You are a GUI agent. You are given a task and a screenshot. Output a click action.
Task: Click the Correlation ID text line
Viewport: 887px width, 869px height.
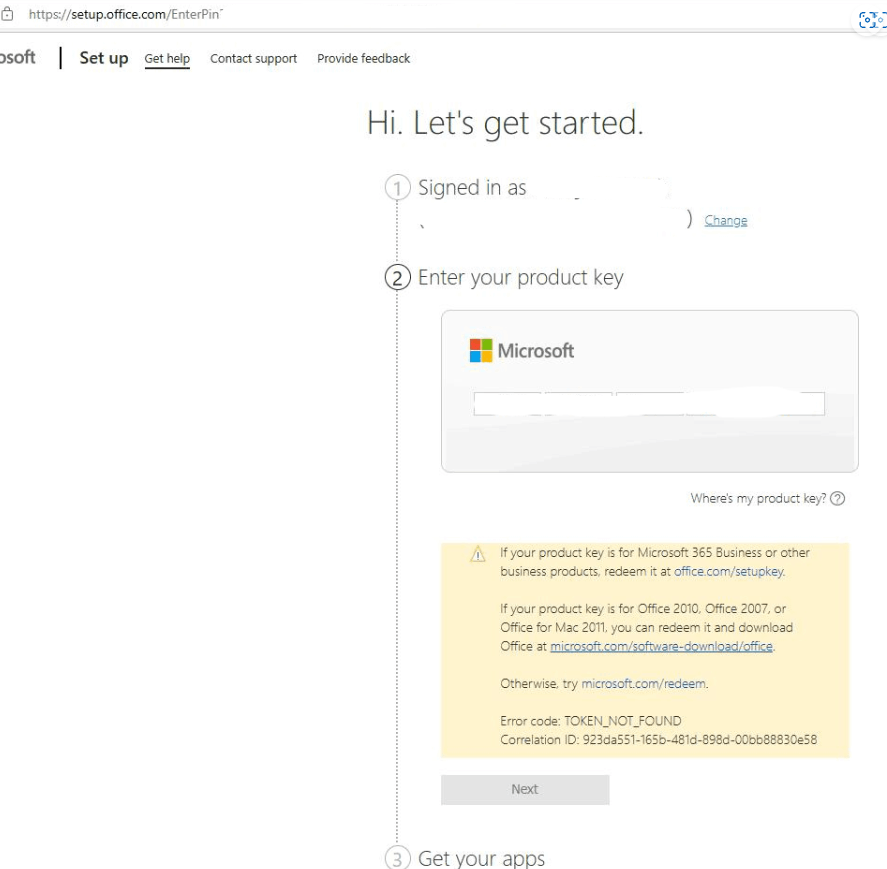658,739
